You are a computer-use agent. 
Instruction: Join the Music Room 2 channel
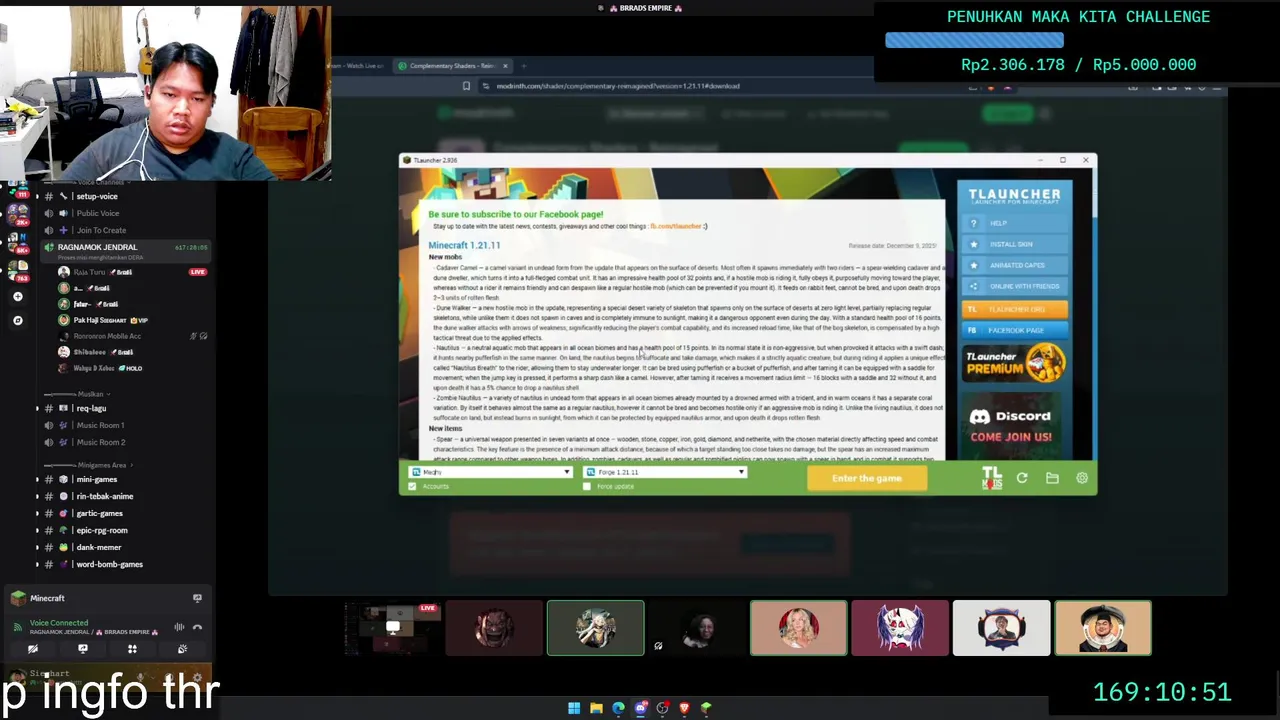100,442
